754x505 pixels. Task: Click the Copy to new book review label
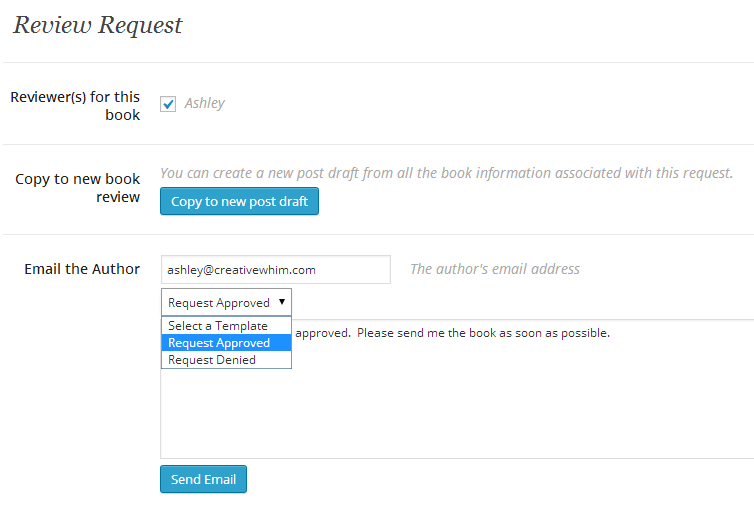point(78,188)
